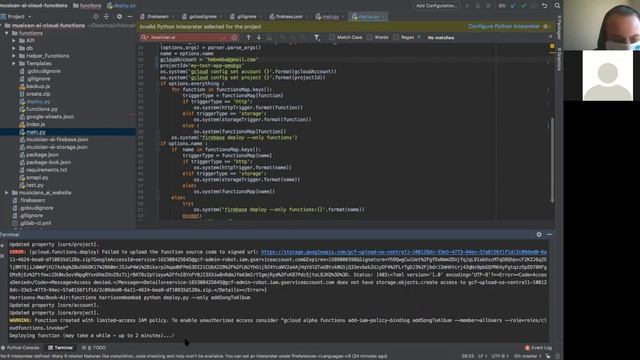Select index.js in project tree
Image resolution: width=640 pixels, height=360 pixels.
point(36,124)
